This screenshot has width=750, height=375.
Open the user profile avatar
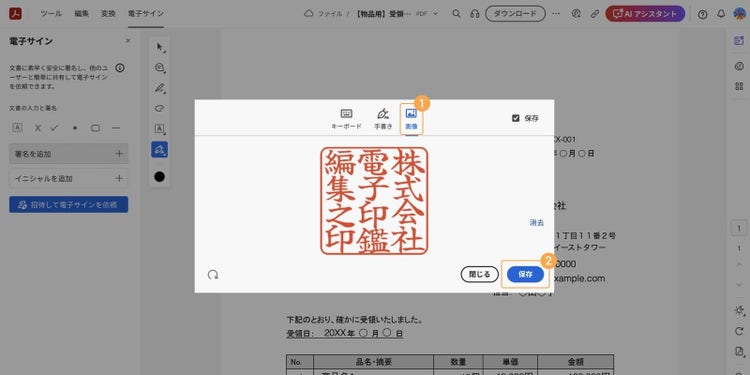(739, 14)
